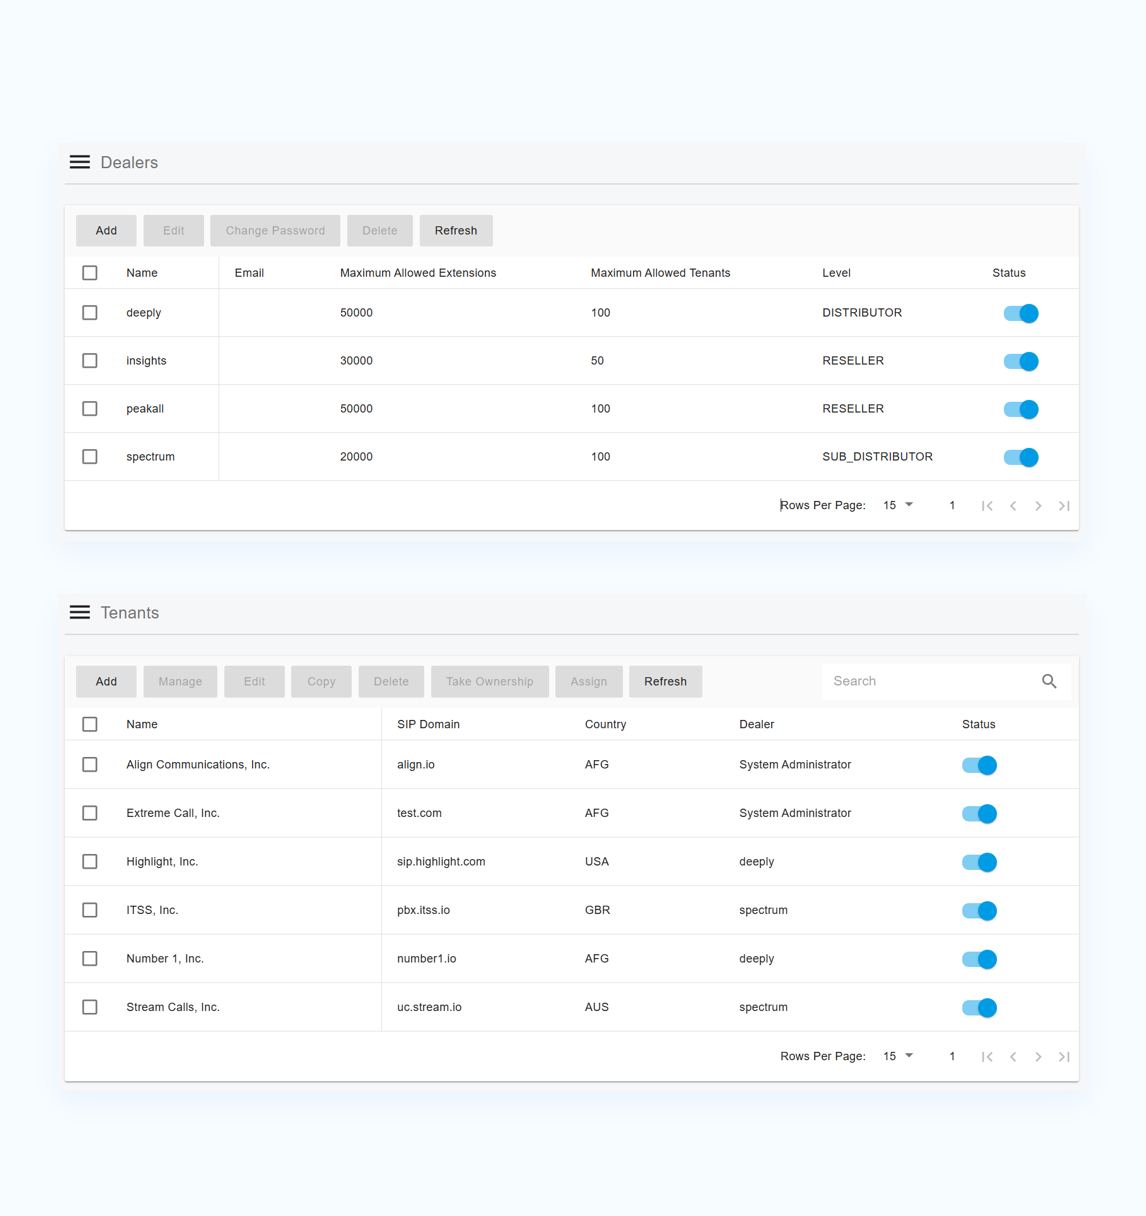Click Refresh button in Tenants toolbar

(665, 682)
